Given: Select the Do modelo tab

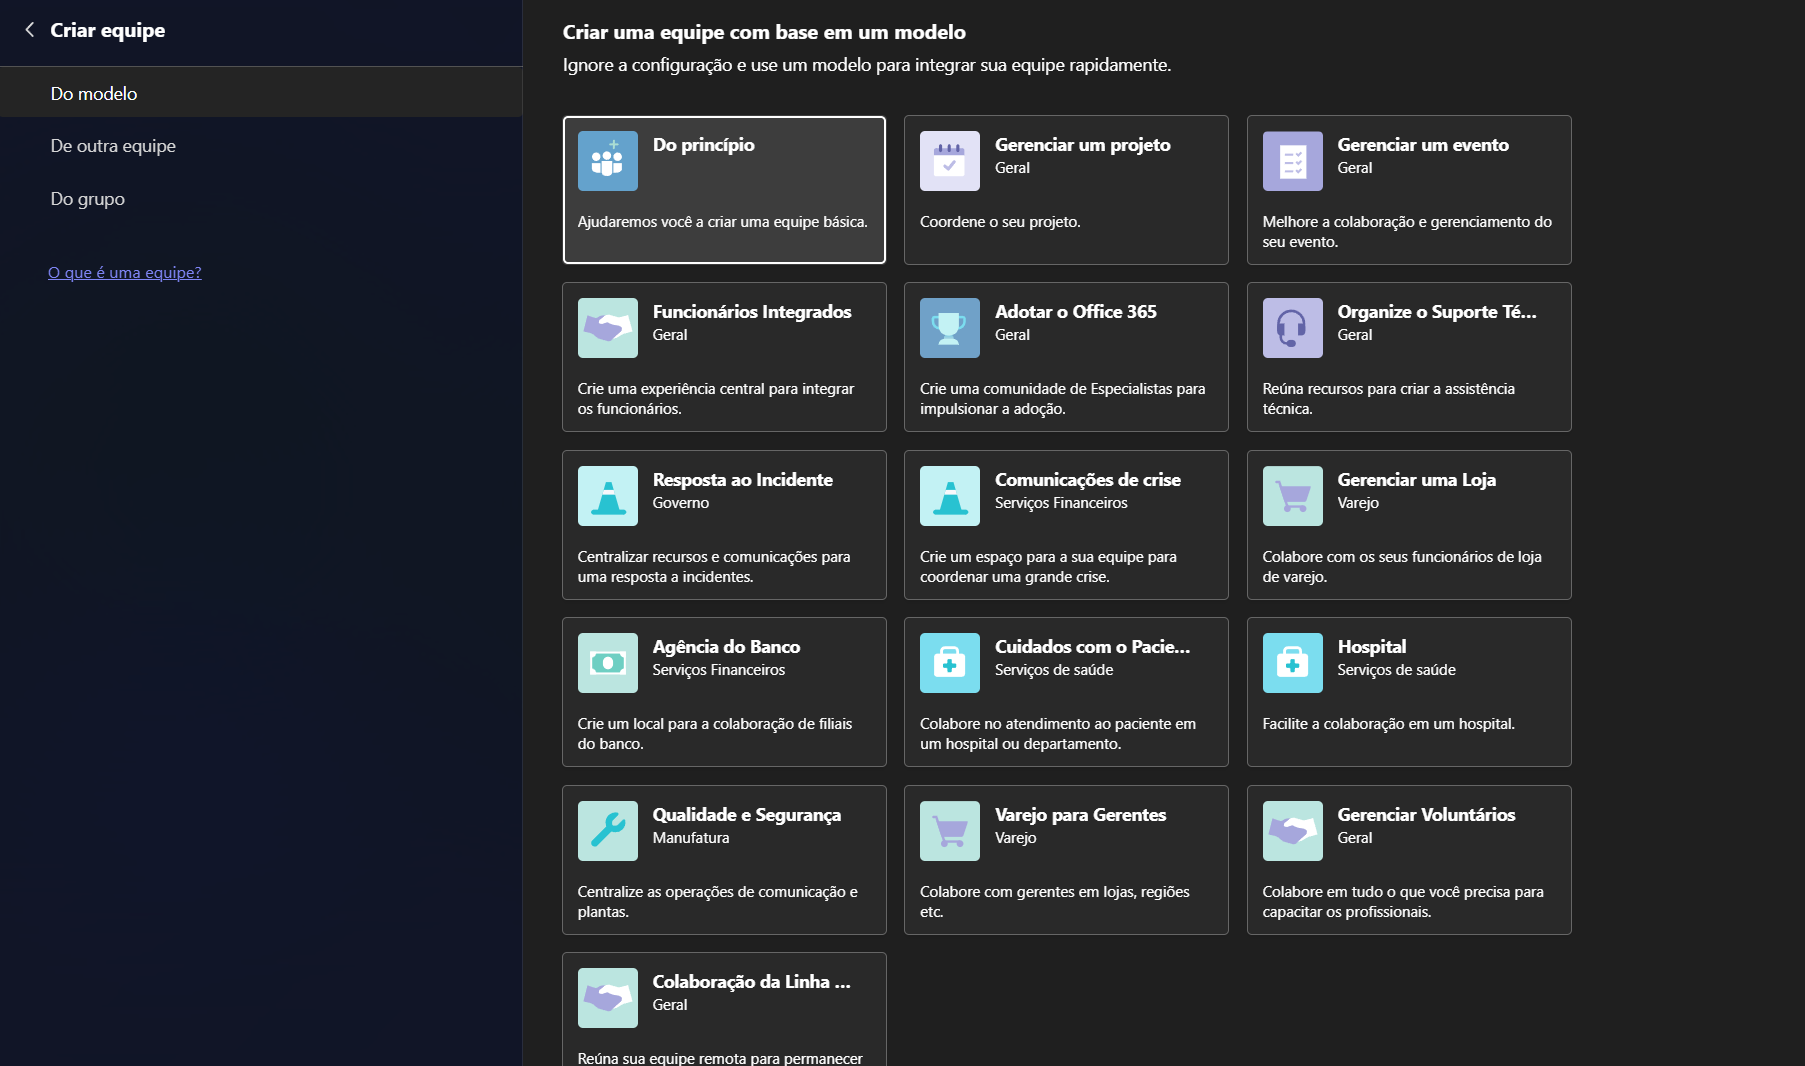Looking at the screenshot, I should (x=94, y=93).
